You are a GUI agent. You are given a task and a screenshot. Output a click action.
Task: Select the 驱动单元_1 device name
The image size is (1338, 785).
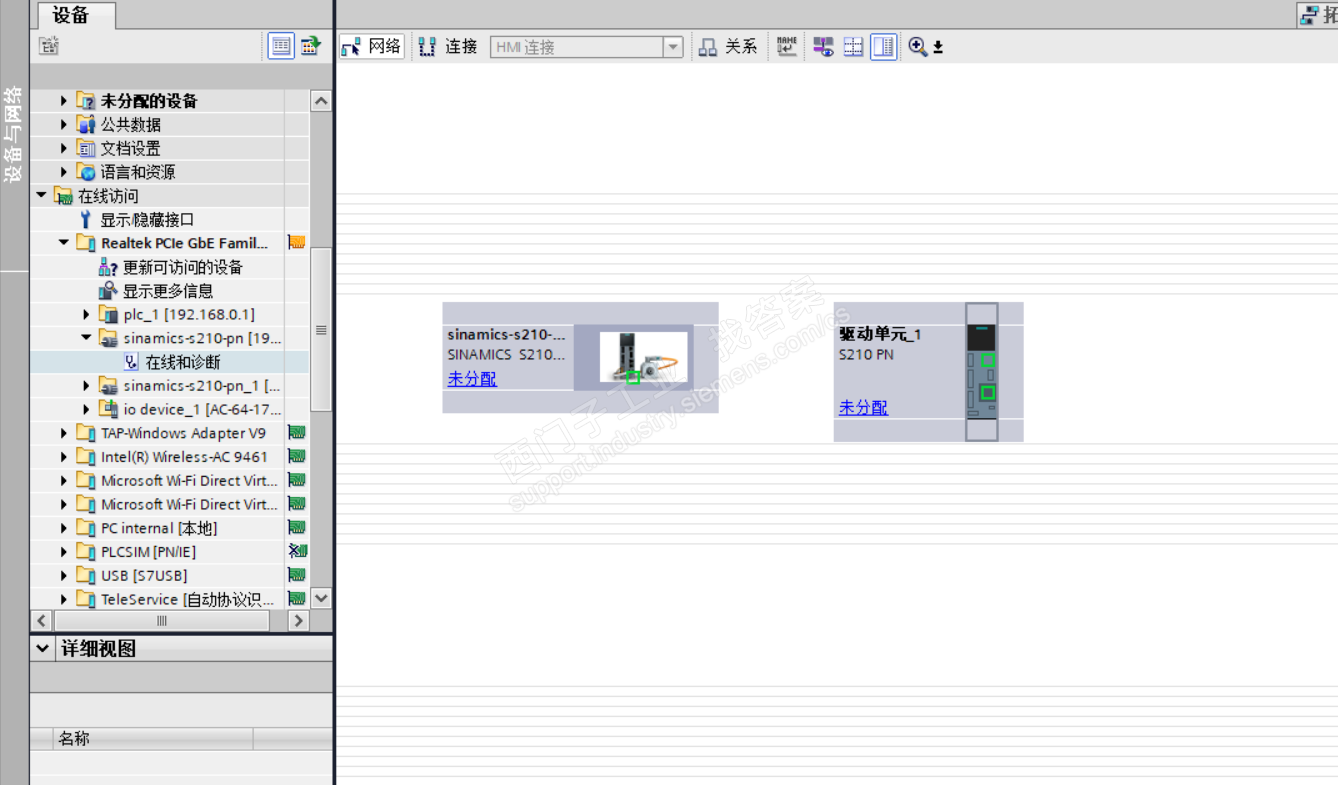coord(880,335)
